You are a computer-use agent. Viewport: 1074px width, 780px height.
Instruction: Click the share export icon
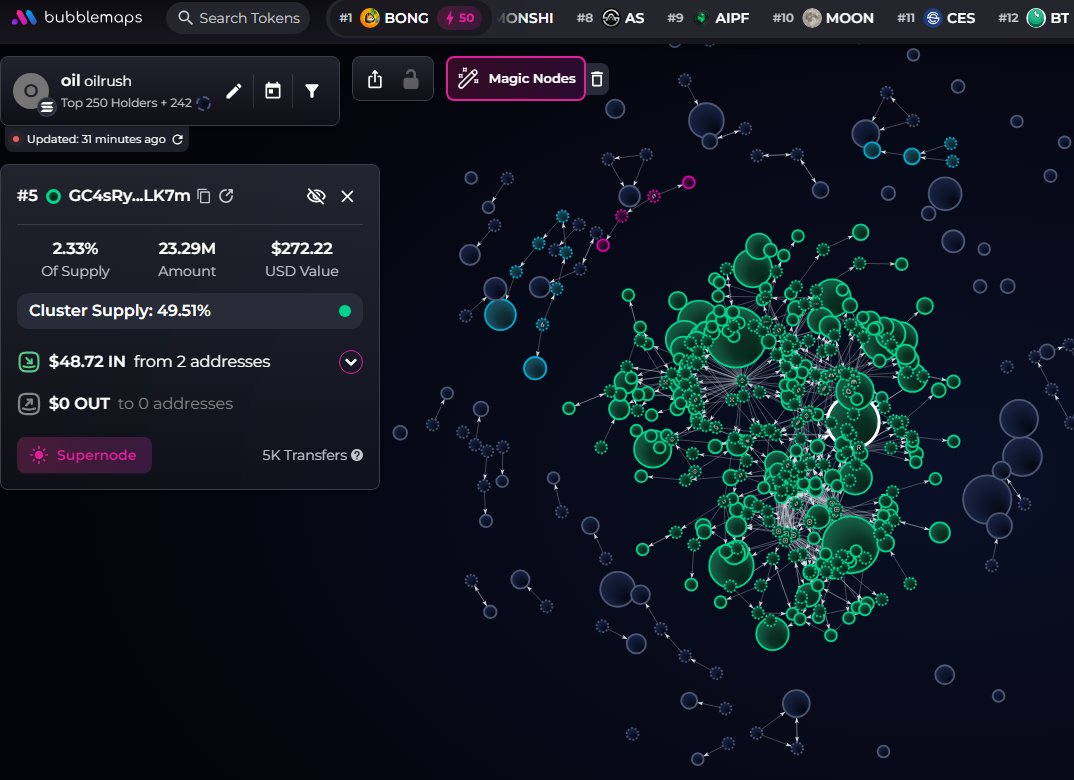(x=375, y=79)
